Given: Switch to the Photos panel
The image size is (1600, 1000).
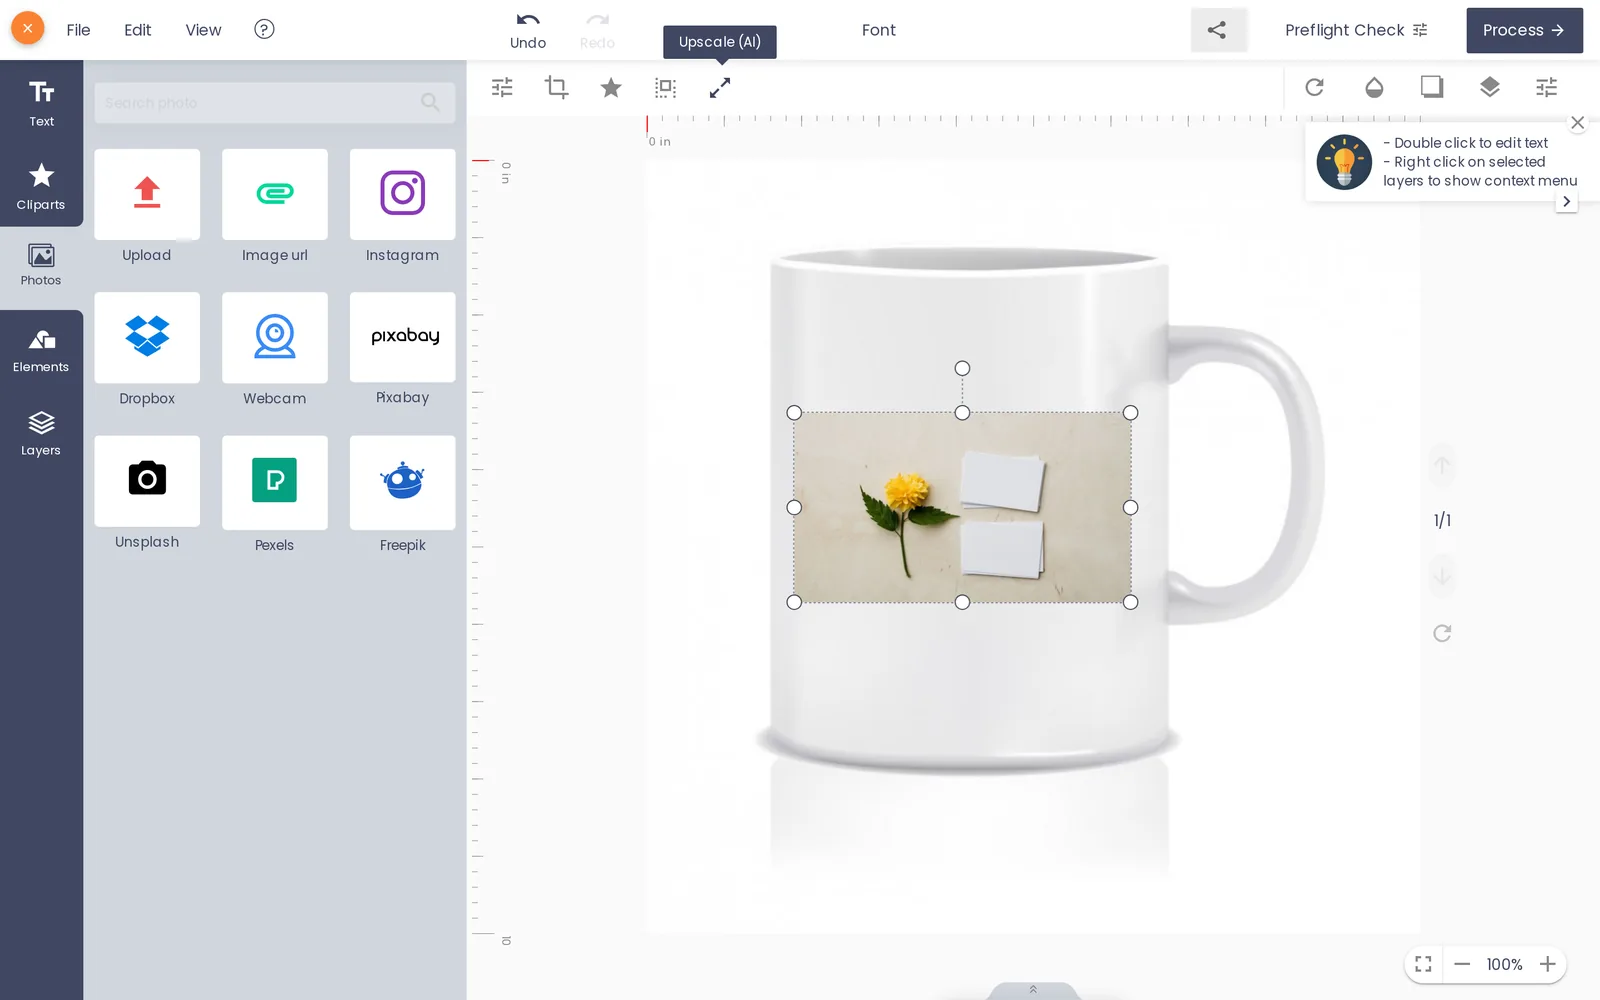Looking at the screenshot, I should pos(41,267).
